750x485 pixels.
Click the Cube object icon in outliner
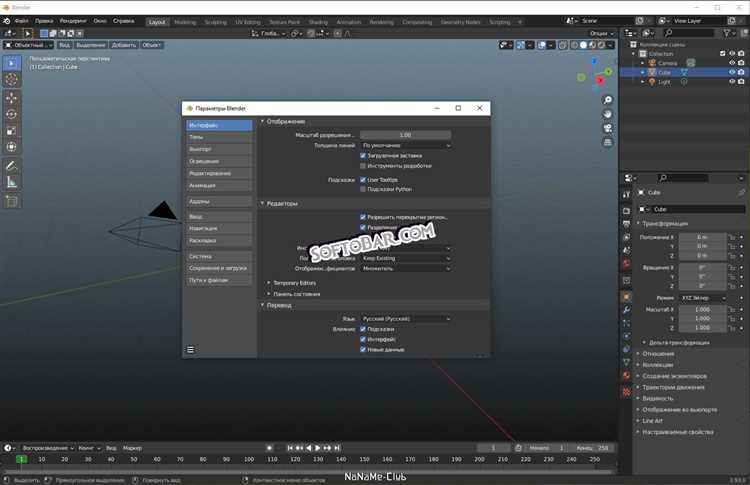click(652, 72)
